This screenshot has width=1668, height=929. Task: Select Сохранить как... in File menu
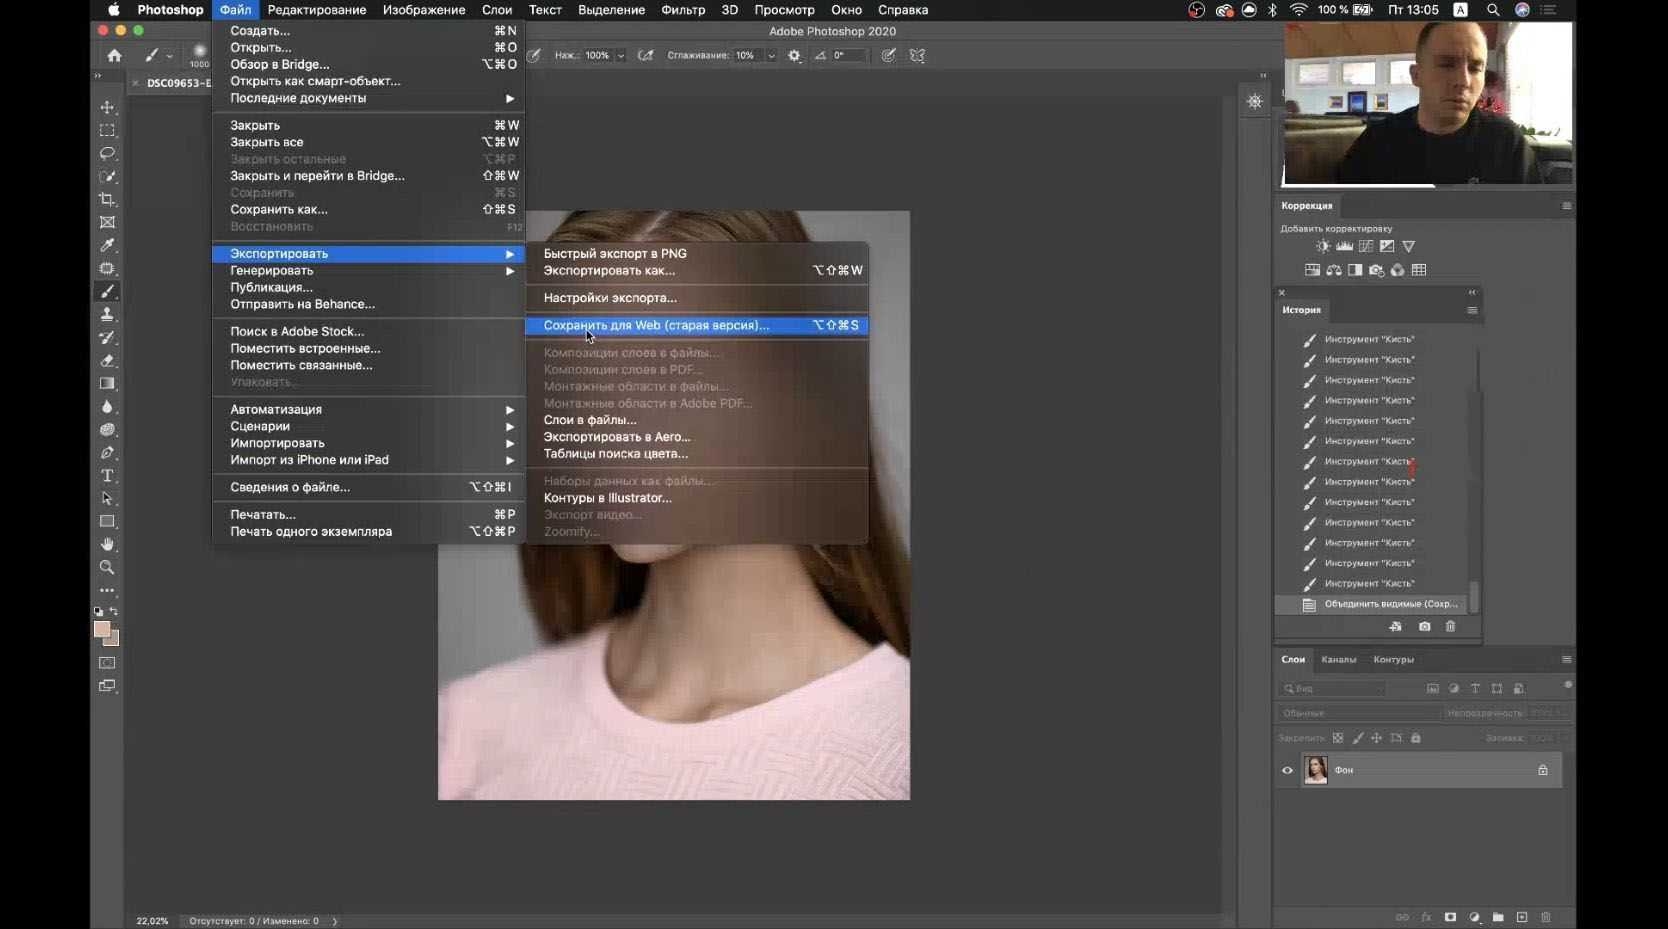368,210
